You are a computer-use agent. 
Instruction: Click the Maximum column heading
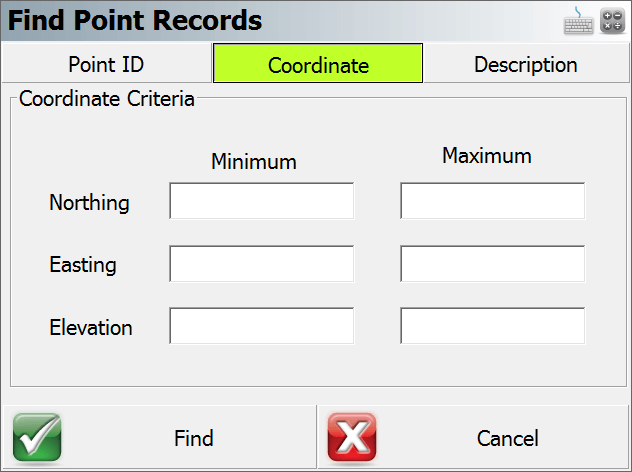point(487,156)
